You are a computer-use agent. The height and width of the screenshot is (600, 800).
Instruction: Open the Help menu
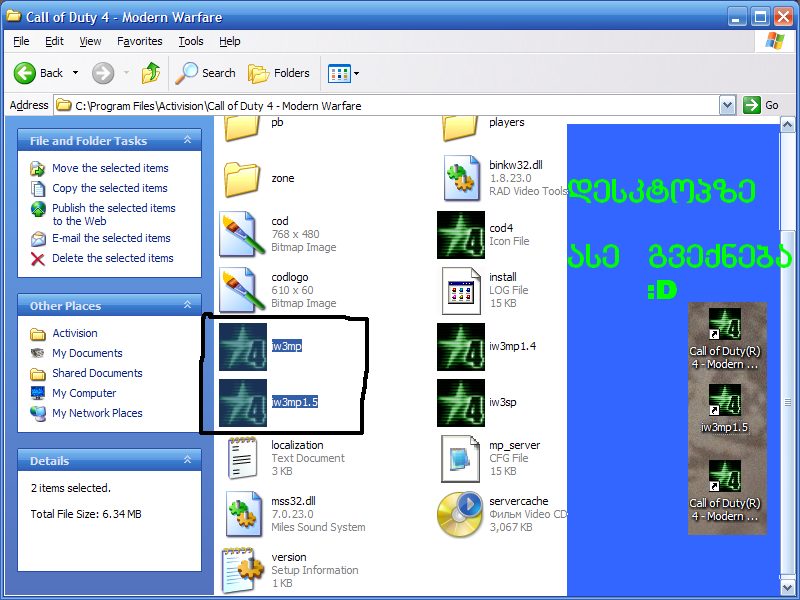[x=230, y=41]
